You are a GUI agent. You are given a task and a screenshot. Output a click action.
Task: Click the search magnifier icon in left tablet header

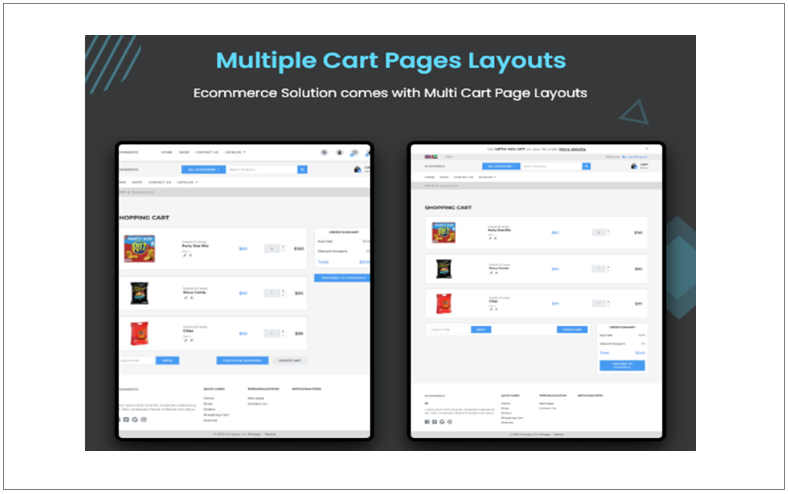324,153
